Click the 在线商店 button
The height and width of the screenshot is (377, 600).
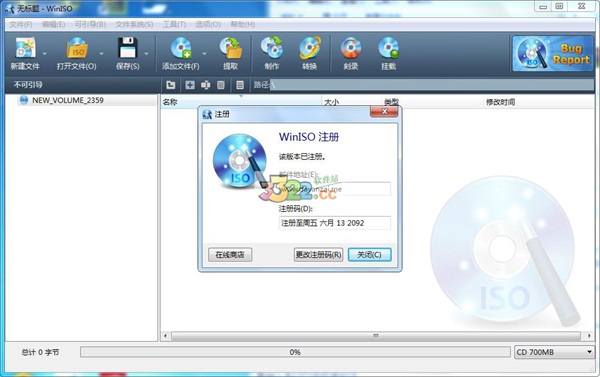tap(230, 255)
